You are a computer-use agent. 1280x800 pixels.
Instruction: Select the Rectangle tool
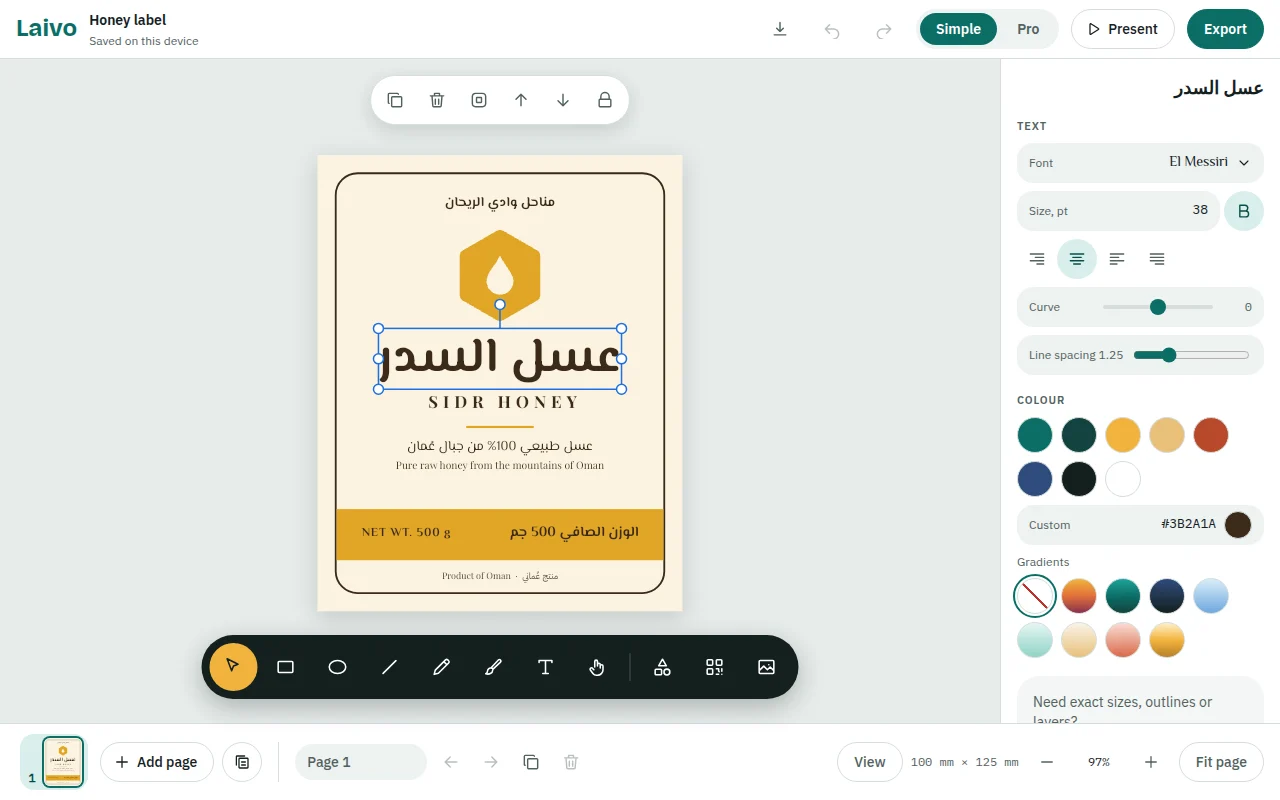286,667
